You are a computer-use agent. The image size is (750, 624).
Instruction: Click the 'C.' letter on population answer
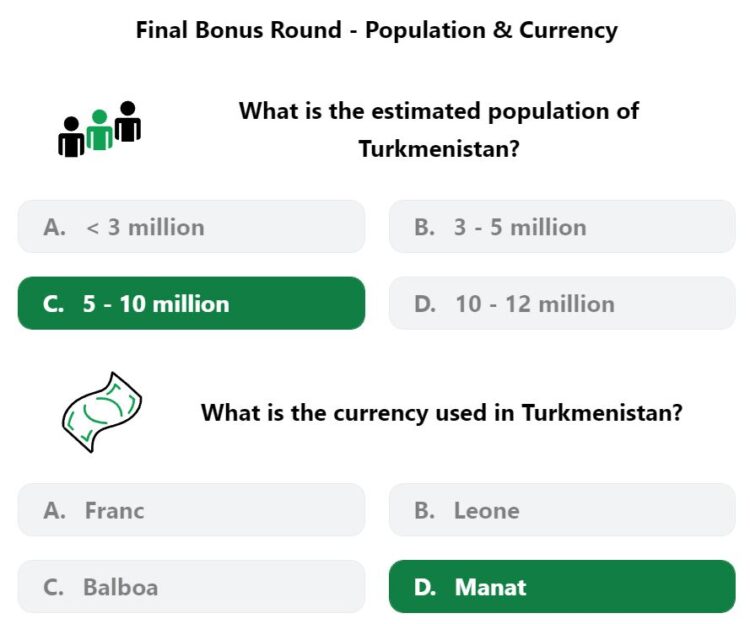point(53,304)
